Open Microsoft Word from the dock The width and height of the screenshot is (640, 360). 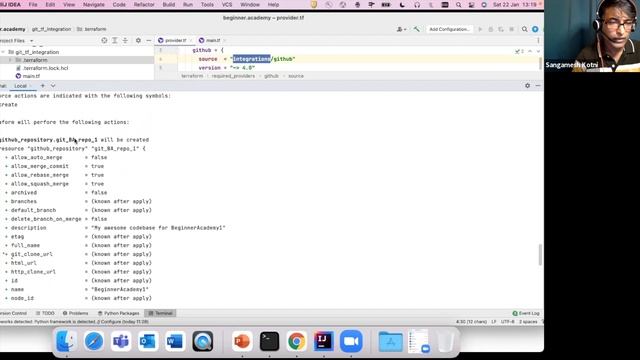tap(175, 341)
